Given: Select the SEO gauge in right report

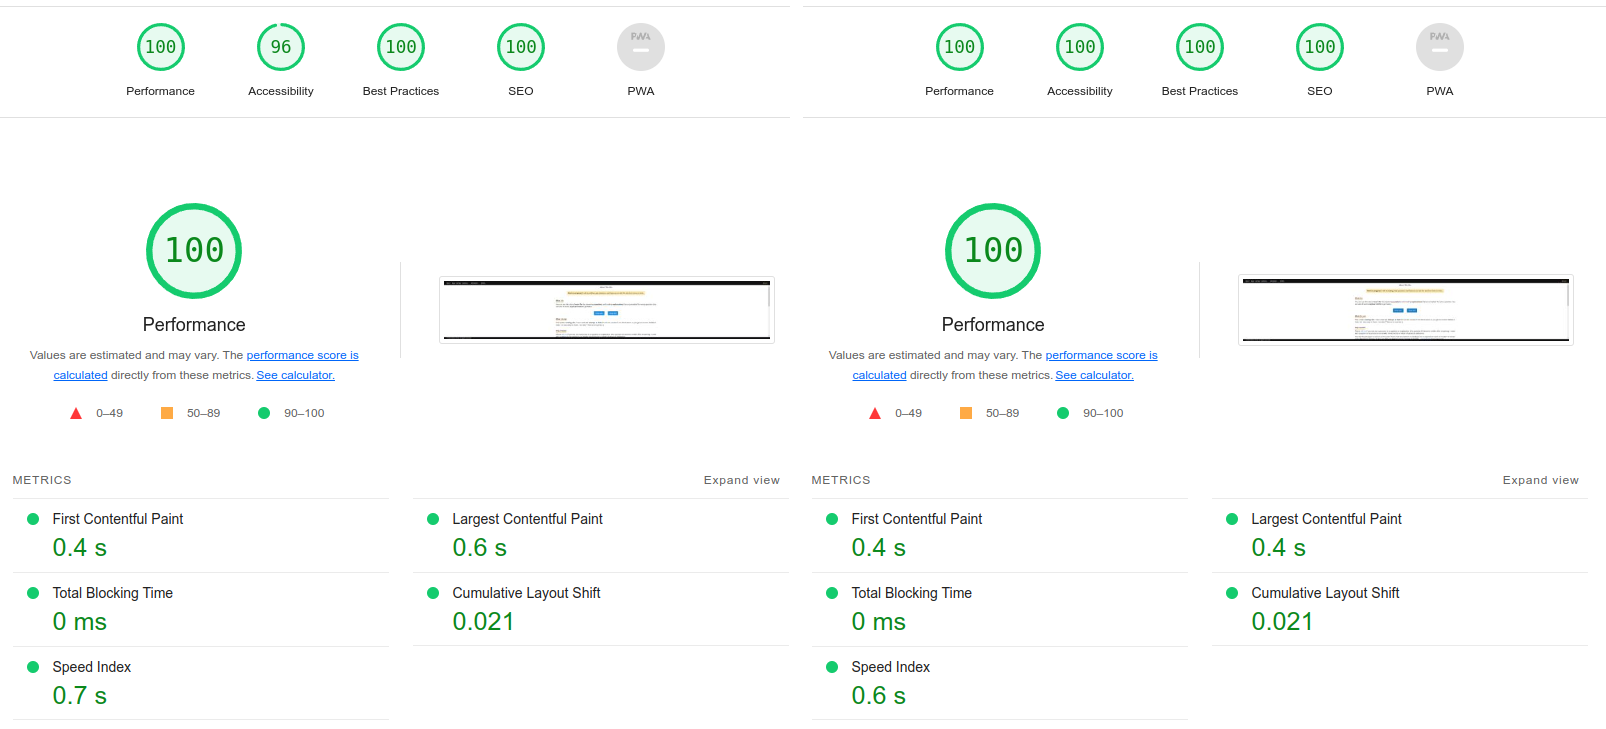Looking at the screenshot, I should pyautogui.click(x=1319, y=47).
